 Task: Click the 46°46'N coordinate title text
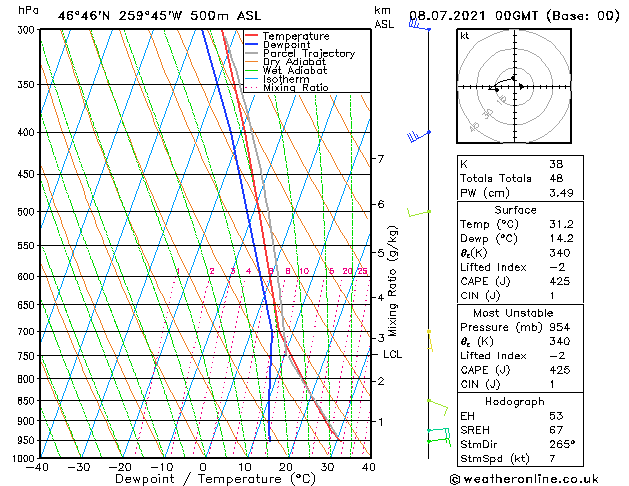pos(83,16)
